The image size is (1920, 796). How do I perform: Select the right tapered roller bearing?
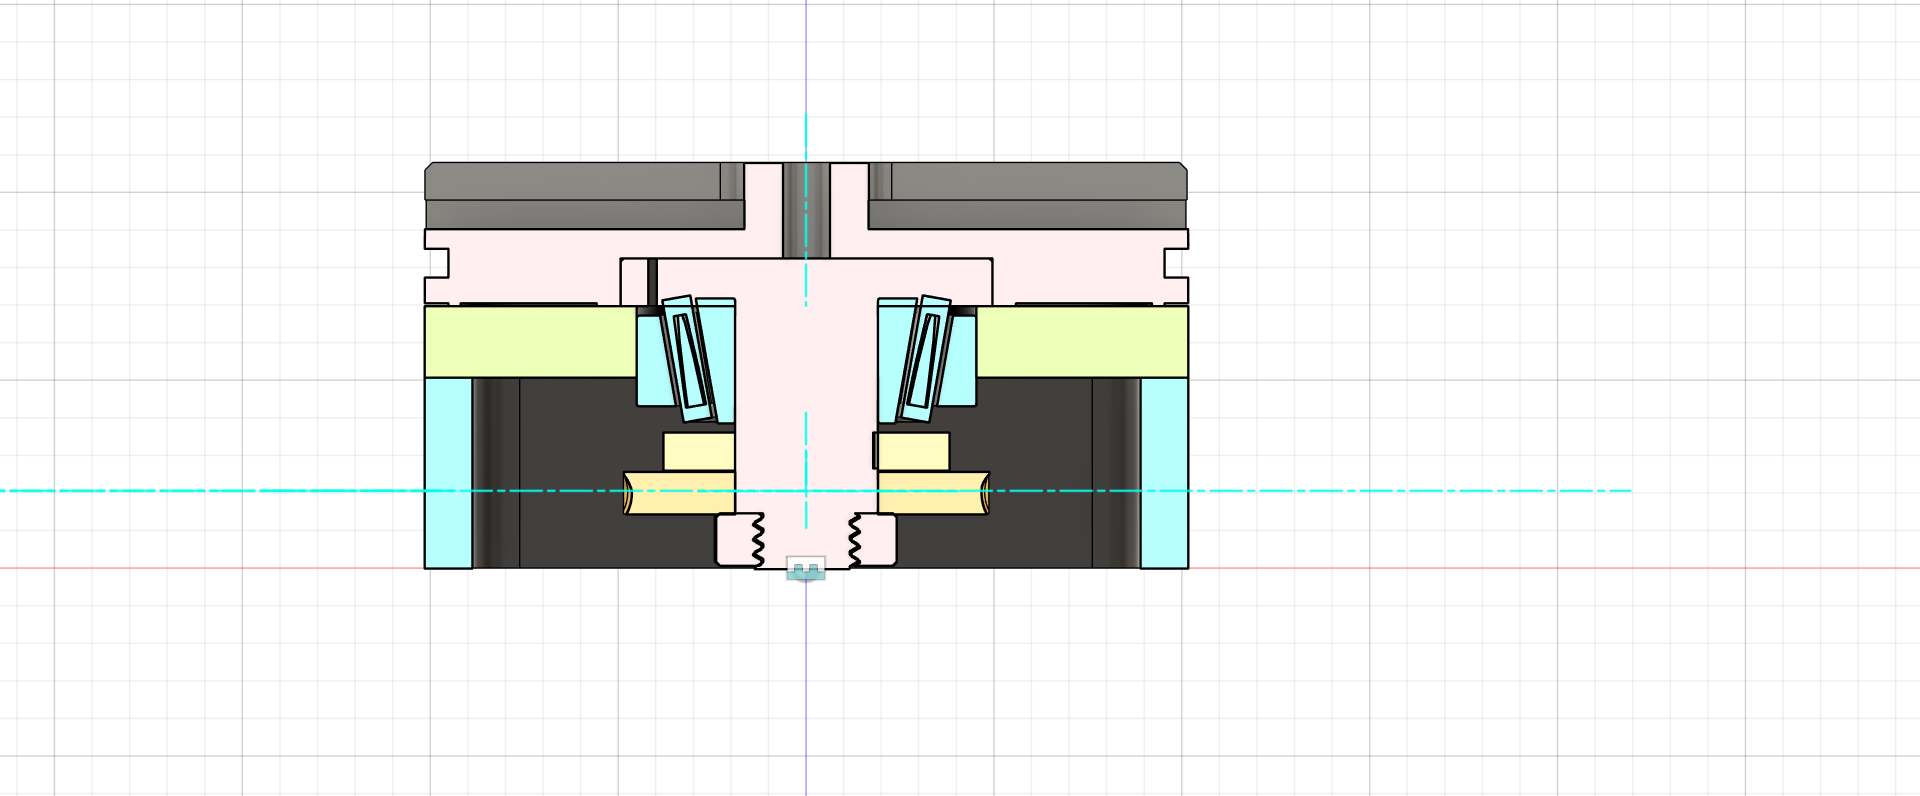click(x=926, y=359)
